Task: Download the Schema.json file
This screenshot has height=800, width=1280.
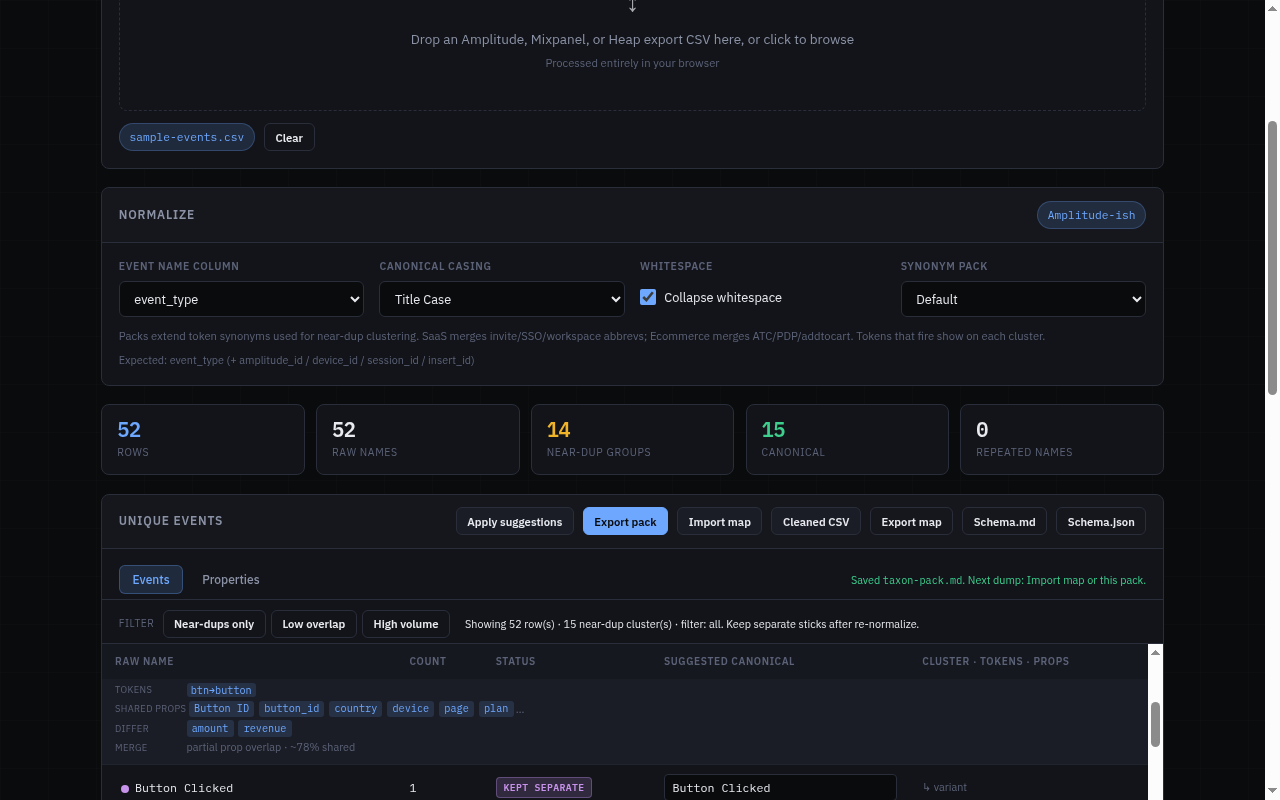Action: 1101,521
